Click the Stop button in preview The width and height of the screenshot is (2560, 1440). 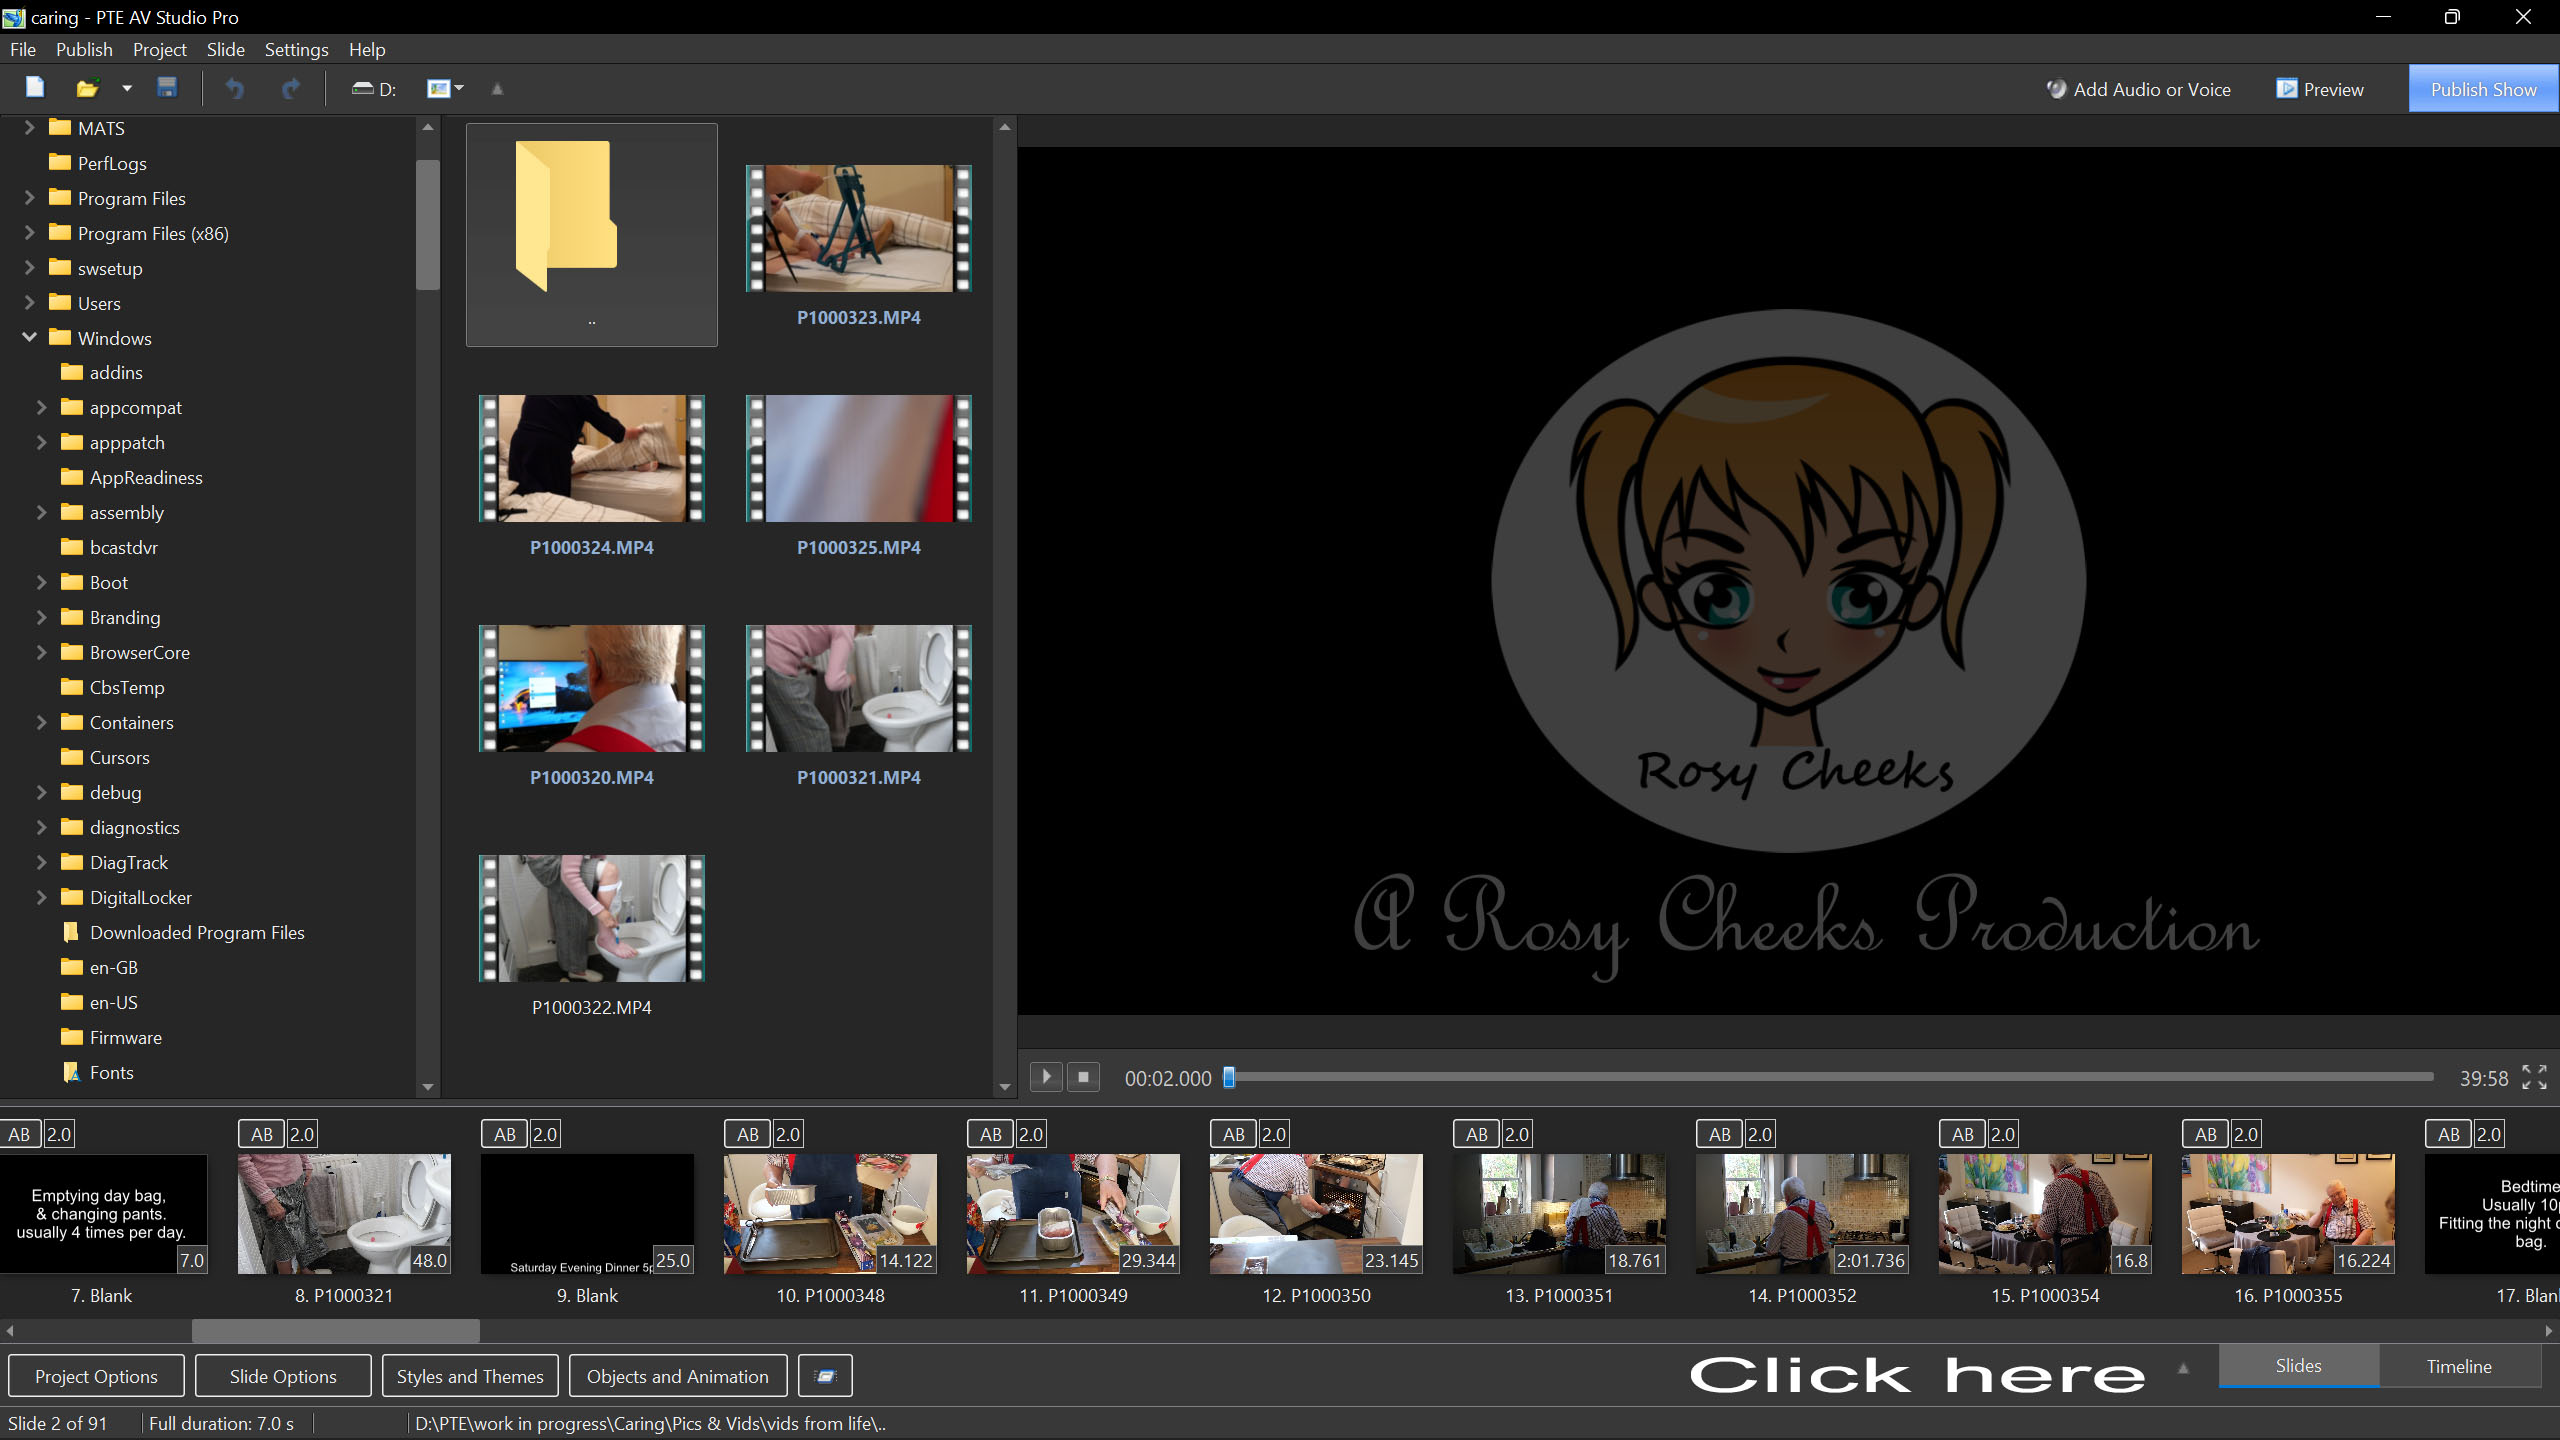[1083, 1077]
